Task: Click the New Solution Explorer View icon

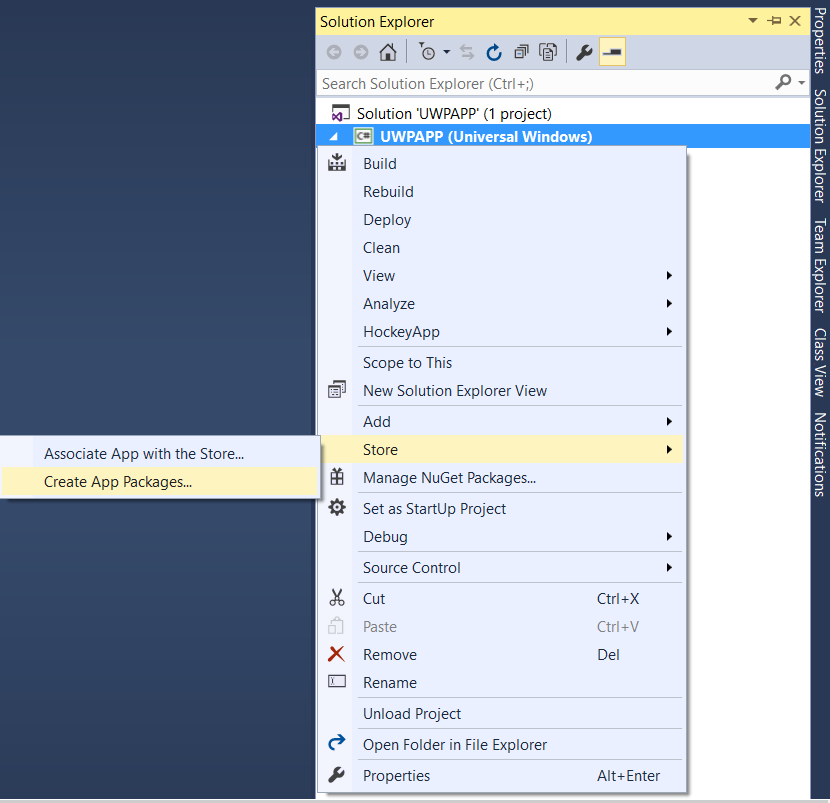Action: [337, 390]
